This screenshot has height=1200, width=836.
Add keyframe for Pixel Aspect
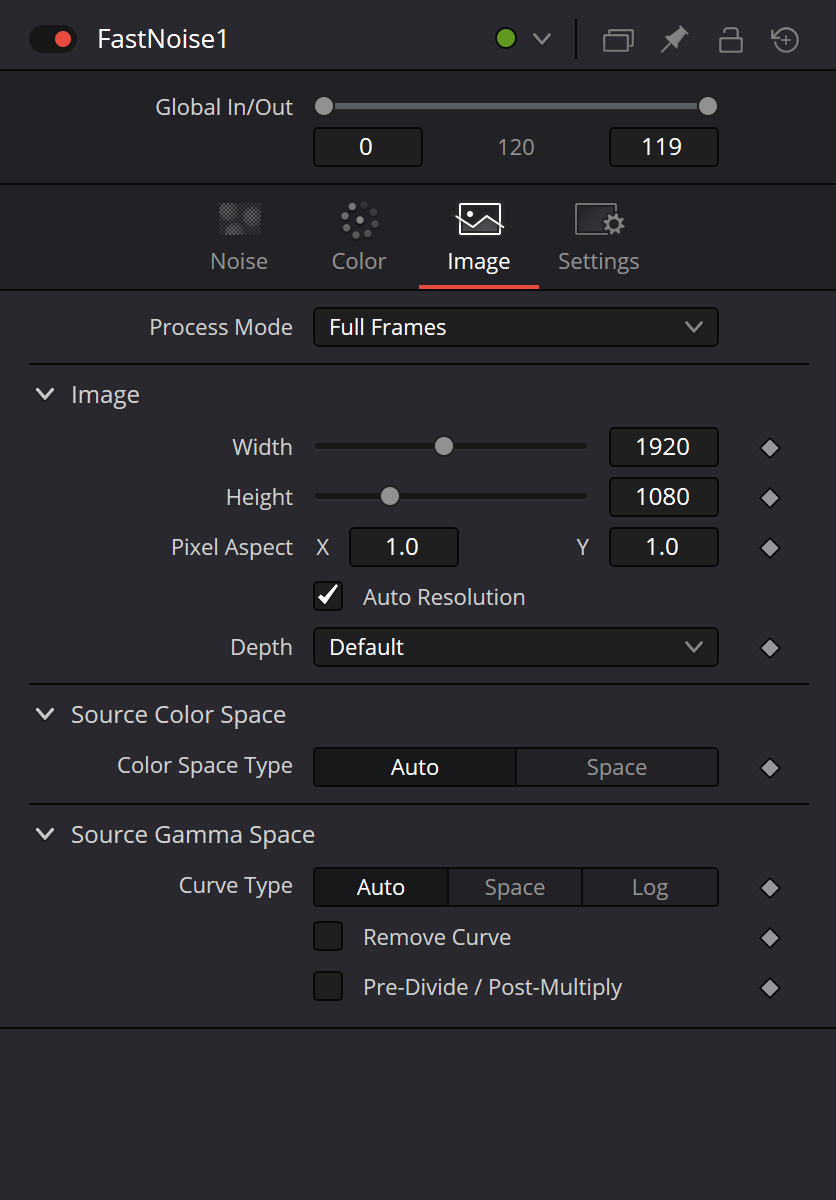769,548
